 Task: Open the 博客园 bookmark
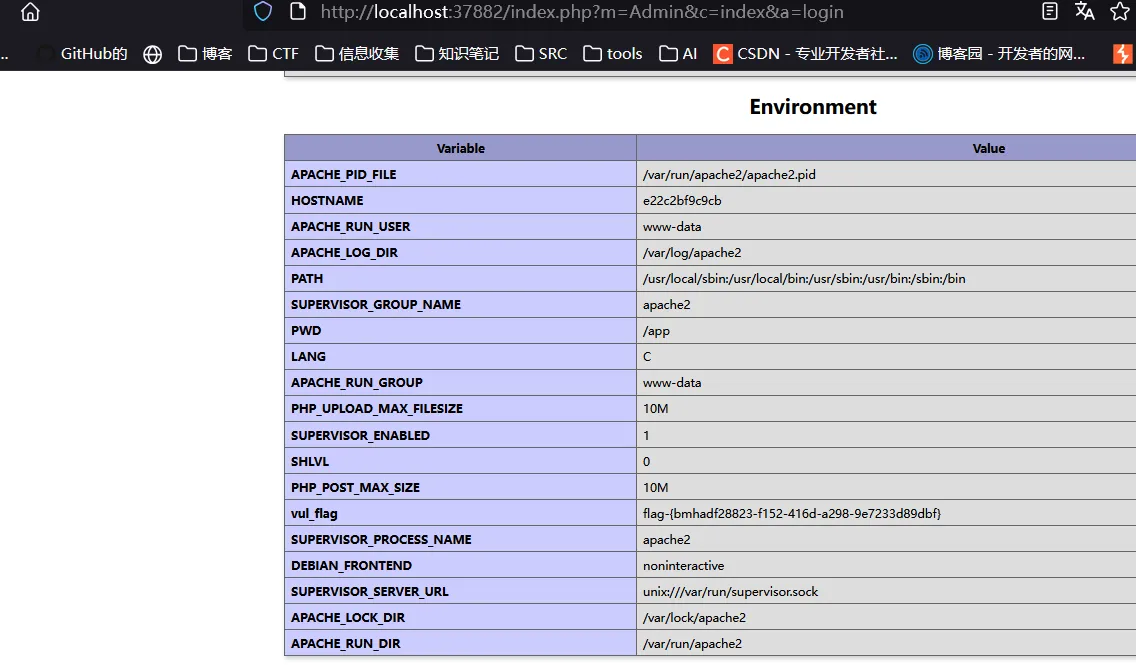pyautogui.click(x=999, y=54)
